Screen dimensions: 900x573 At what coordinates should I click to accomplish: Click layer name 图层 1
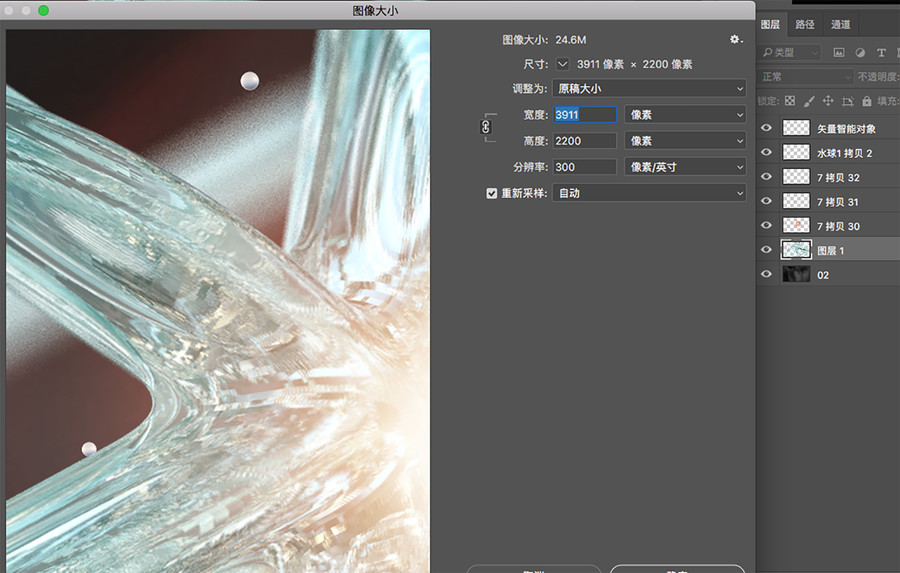pyautogui.click(x=831, y=250)
